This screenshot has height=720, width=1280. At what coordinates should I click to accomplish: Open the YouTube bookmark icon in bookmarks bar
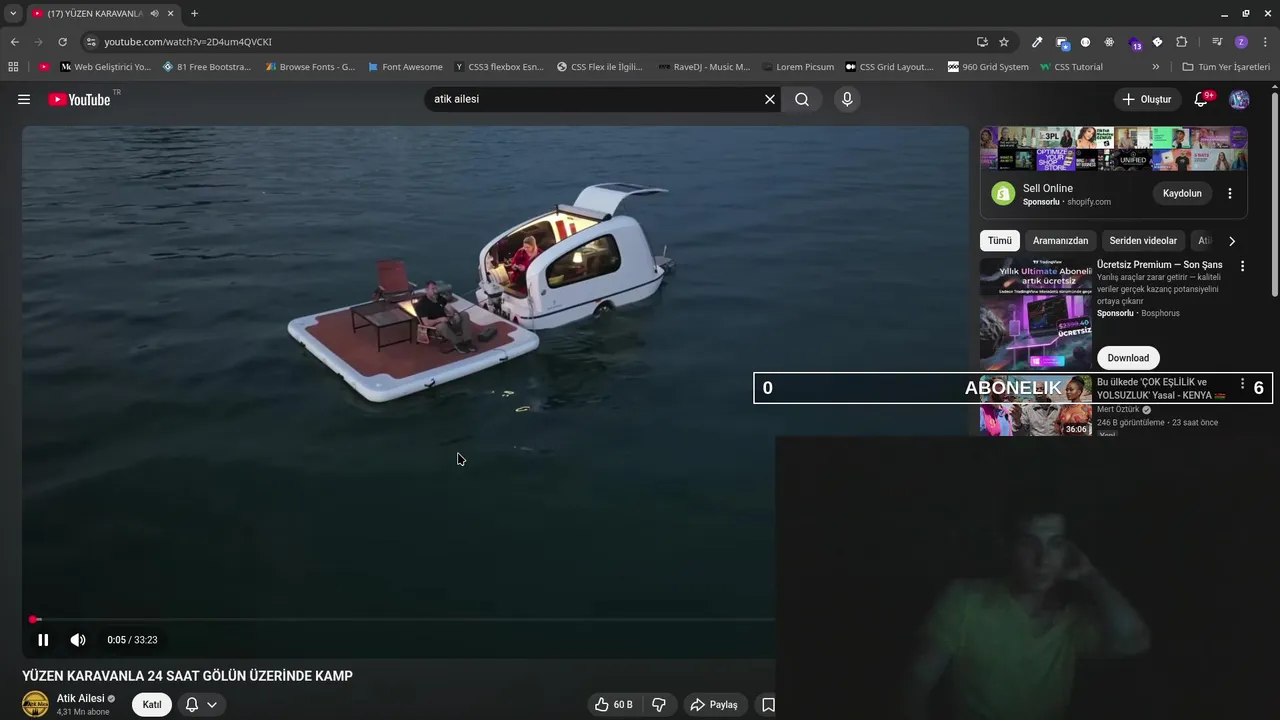coord(44,67)
